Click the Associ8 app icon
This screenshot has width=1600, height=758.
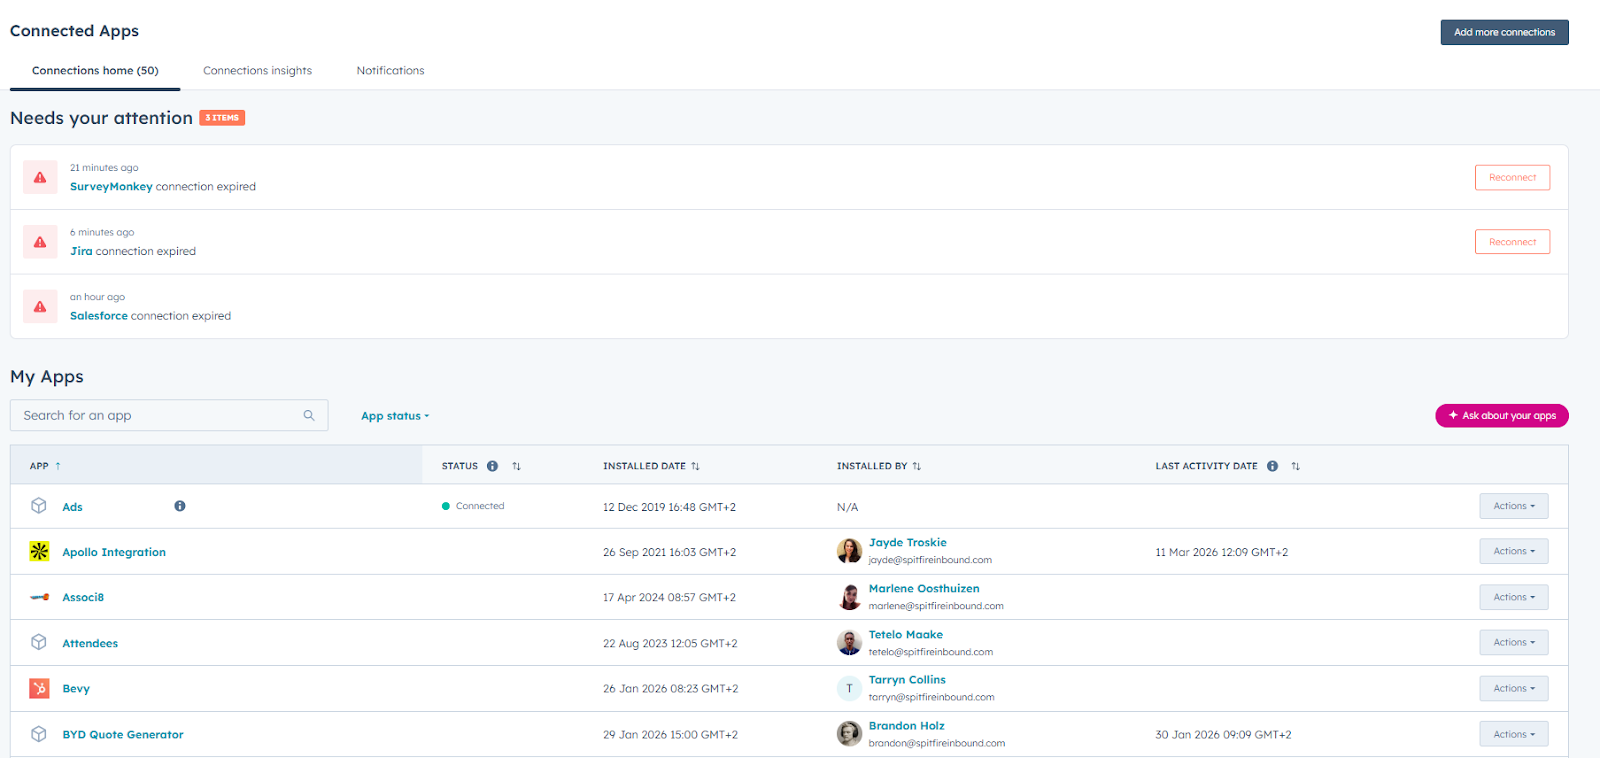39,597
